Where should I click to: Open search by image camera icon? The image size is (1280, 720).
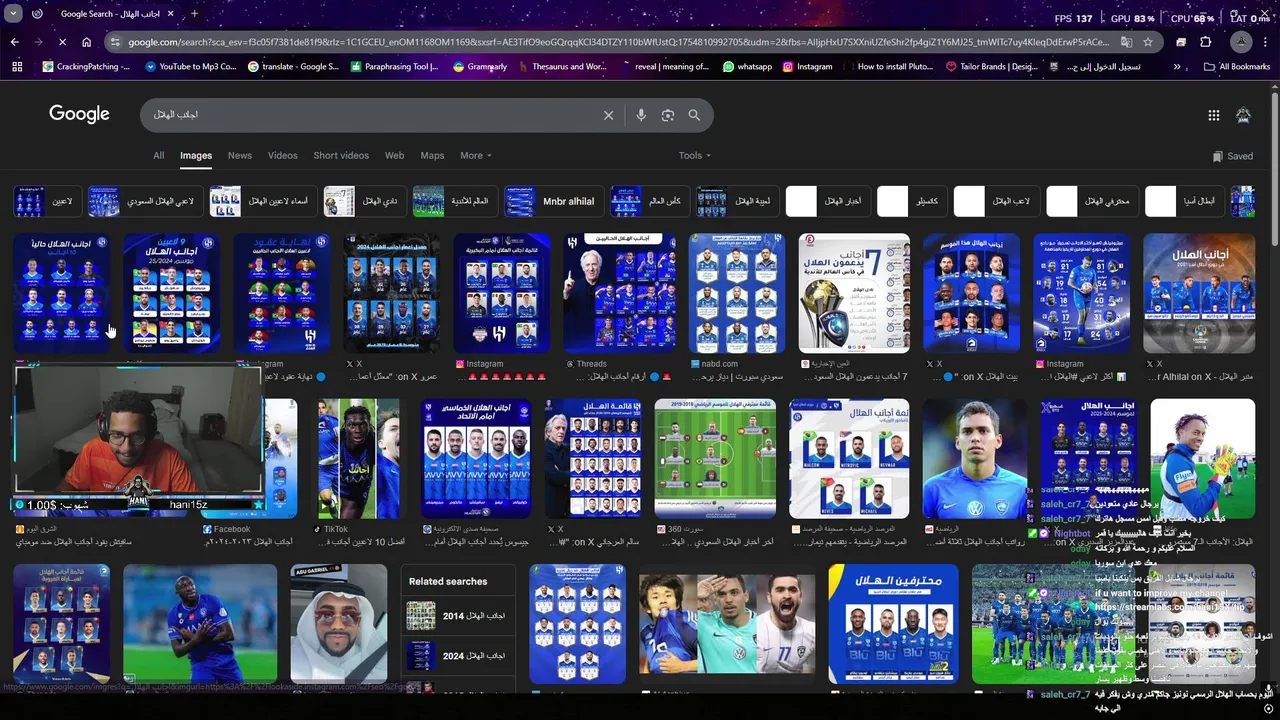coord(668,115)
